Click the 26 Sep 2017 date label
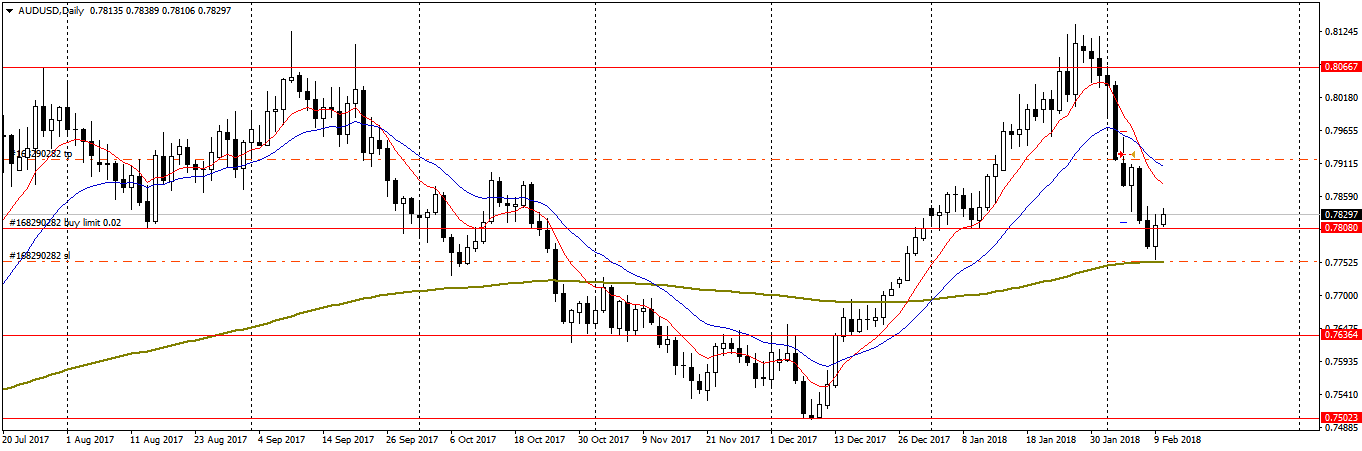This screenshot has height=451, width=1362. tap(412, 439)
